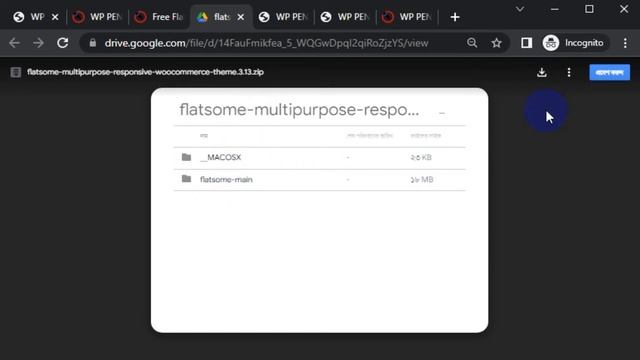The height and width of the screenshot is (360, 640).
Task: Download the zip file from Drive
Action: tap(542, 73)
